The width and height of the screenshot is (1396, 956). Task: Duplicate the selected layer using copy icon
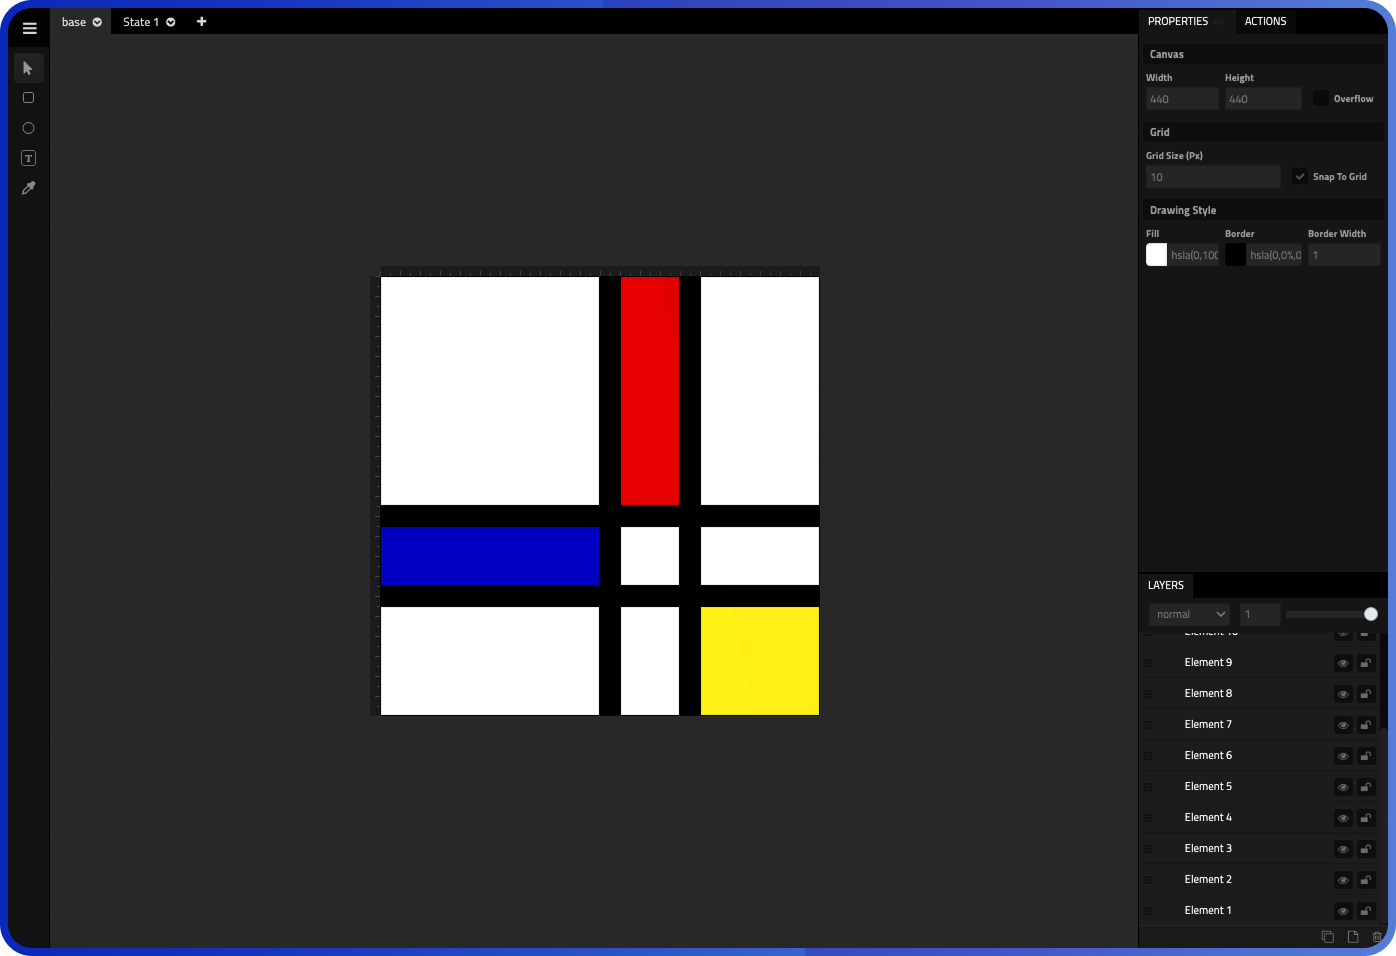tap(1328, 937)
